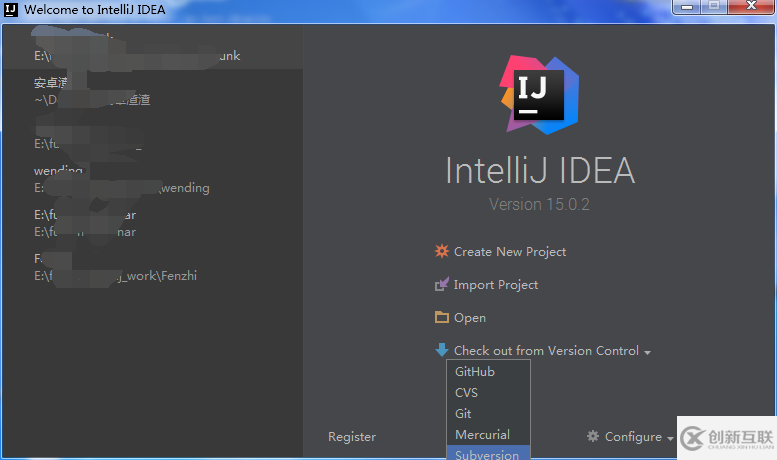Open the recent project with path ending 'nar'
This screenshot has width=777, height=460.
pyautogui.click(x=153, y=223)
